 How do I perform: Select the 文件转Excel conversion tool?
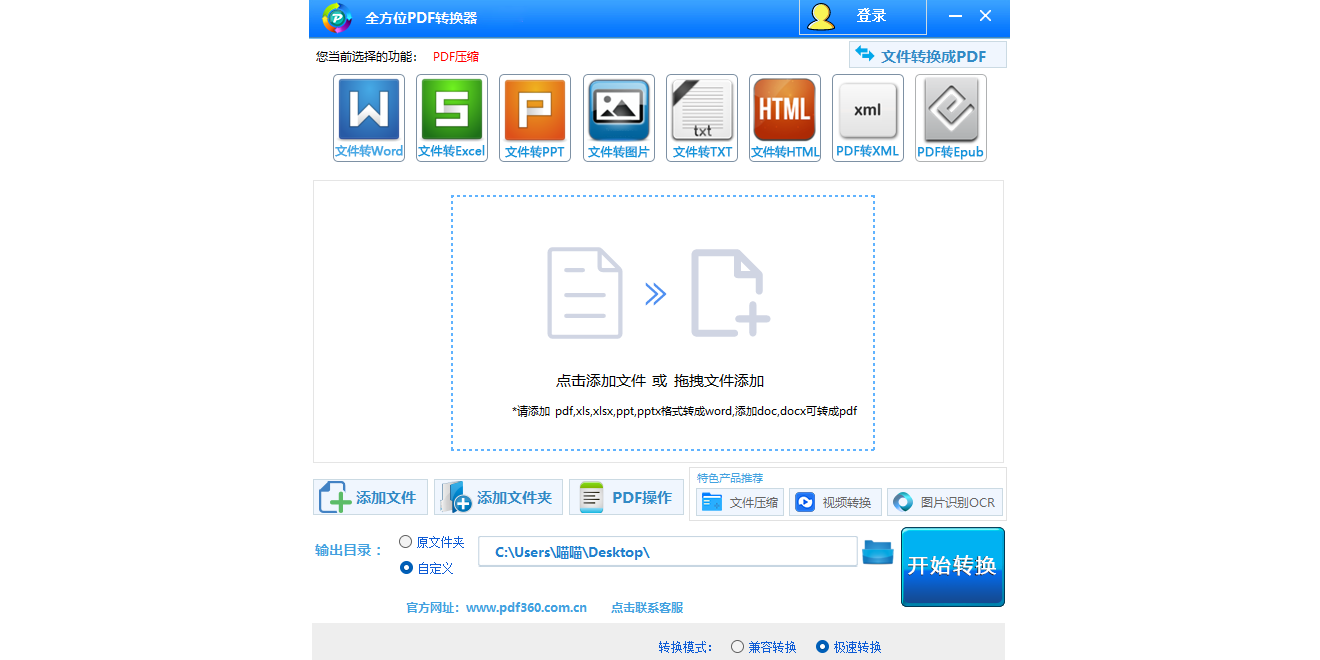(x=451, y=115)
